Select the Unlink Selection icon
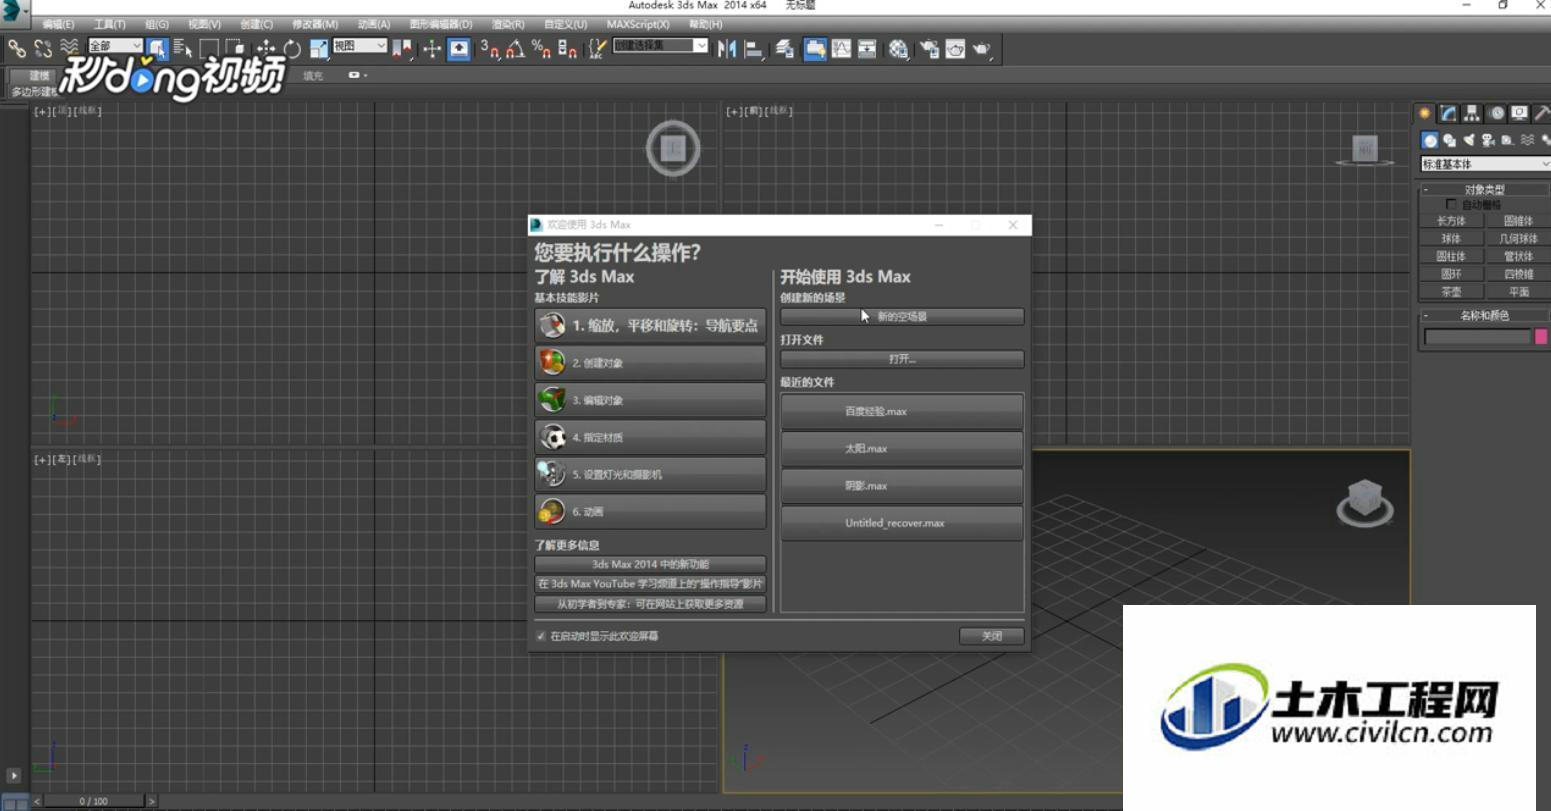This screenshot has height=811, width=1551. coord(43,48)
